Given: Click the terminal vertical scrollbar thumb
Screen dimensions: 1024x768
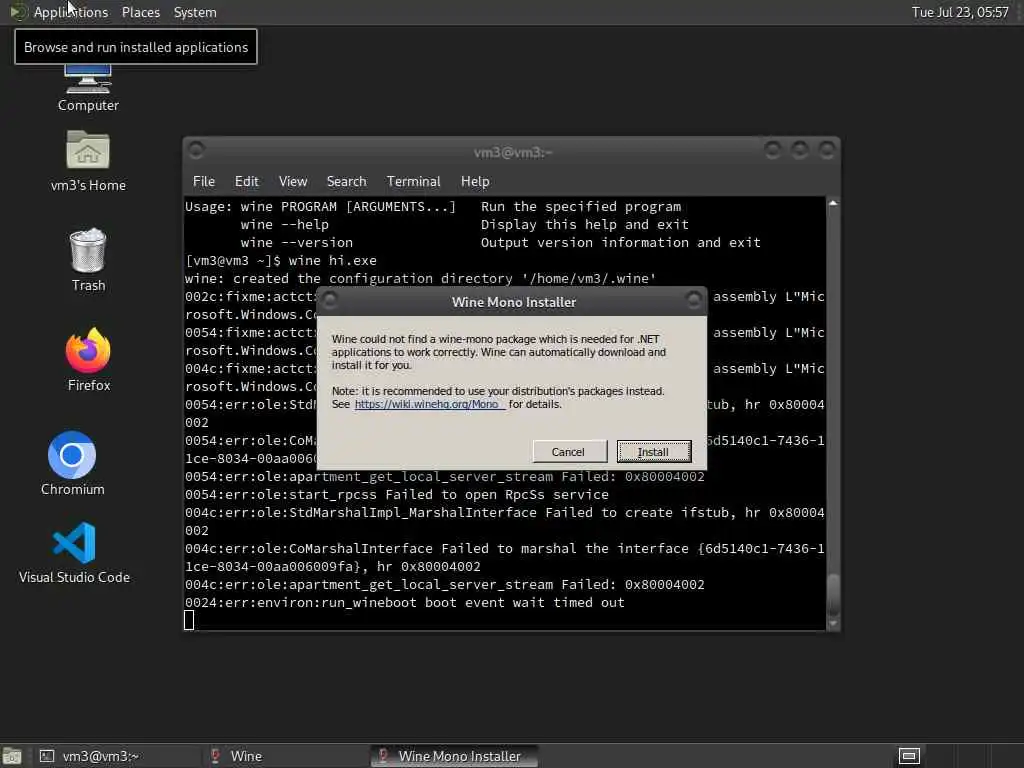Looking at the screenshot, I should click(x=833, y=593).
